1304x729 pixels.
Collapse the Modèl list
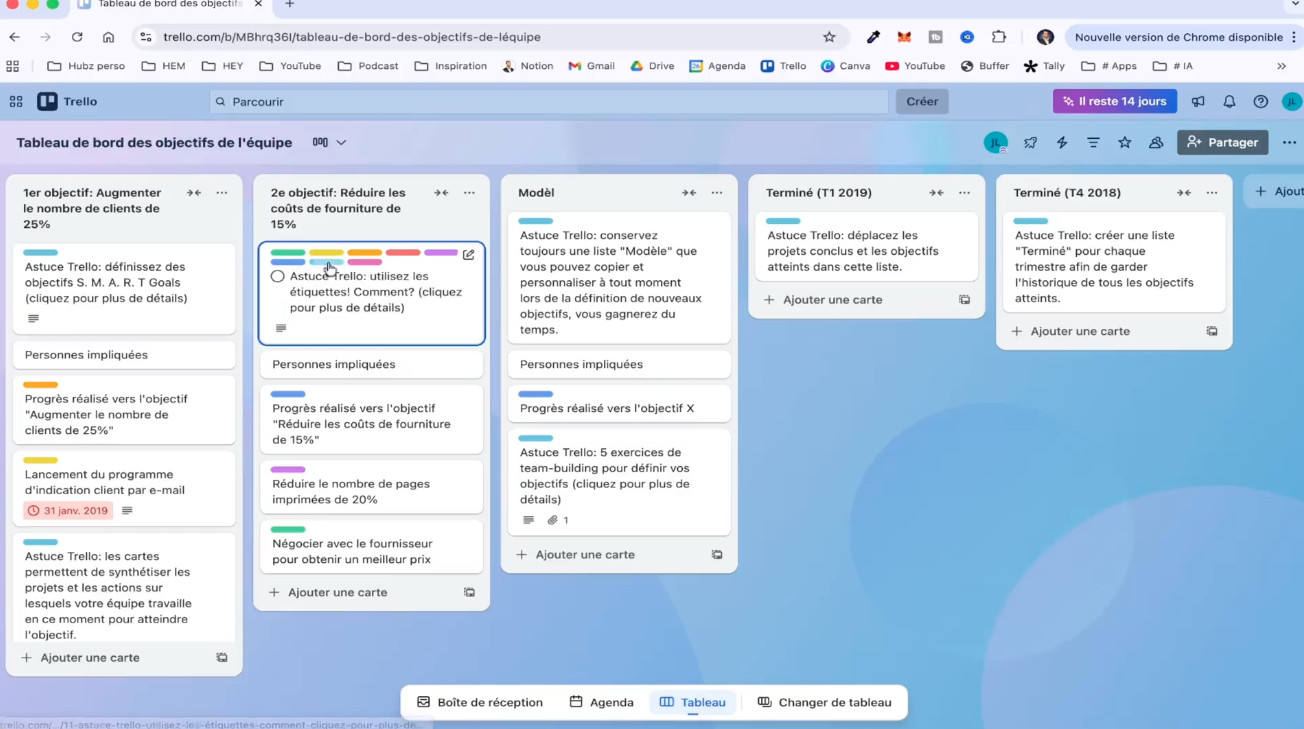click(x=689, y=193)
